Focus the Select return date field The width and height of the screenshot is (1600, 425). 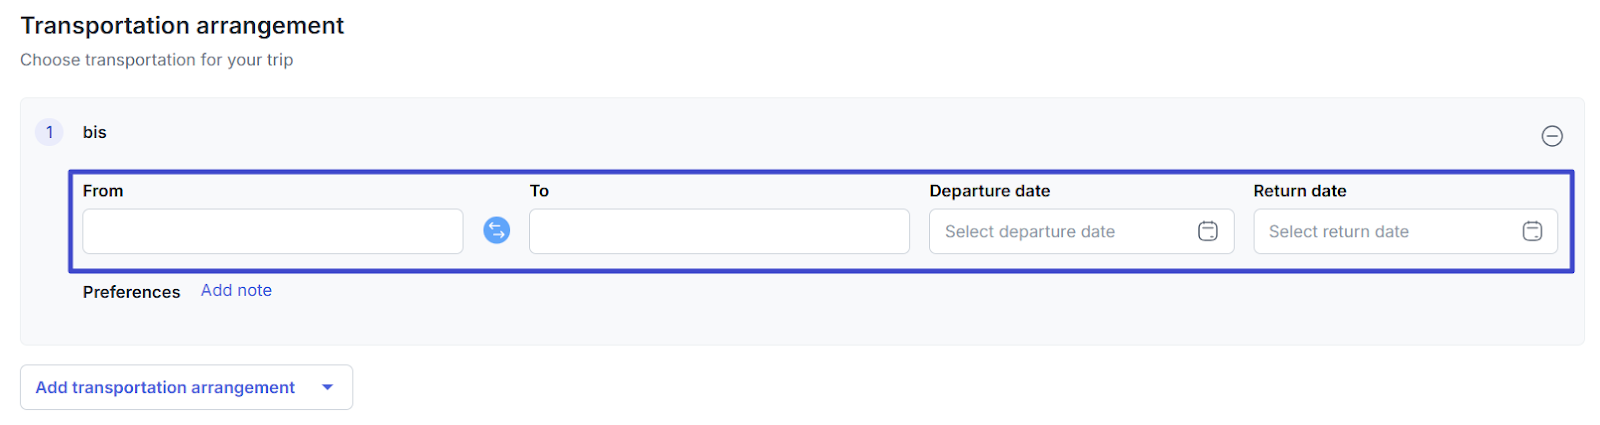(1405, 231)
